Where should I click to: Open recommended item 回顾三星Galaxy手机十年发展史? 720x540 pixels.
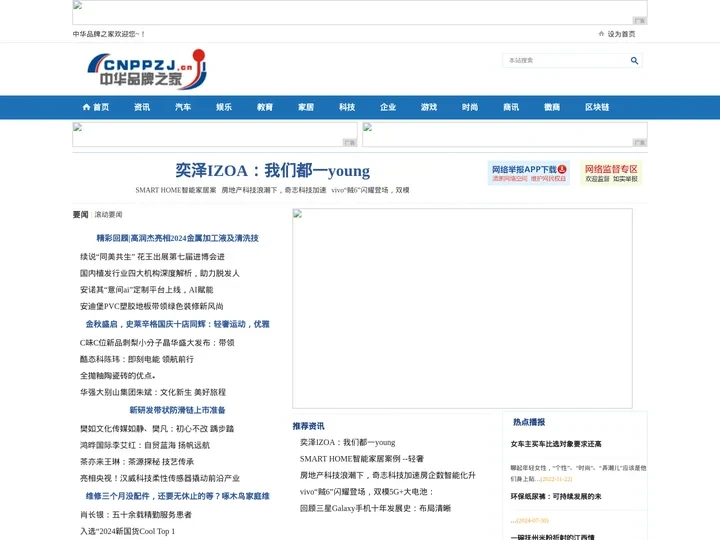click(375, 508)
